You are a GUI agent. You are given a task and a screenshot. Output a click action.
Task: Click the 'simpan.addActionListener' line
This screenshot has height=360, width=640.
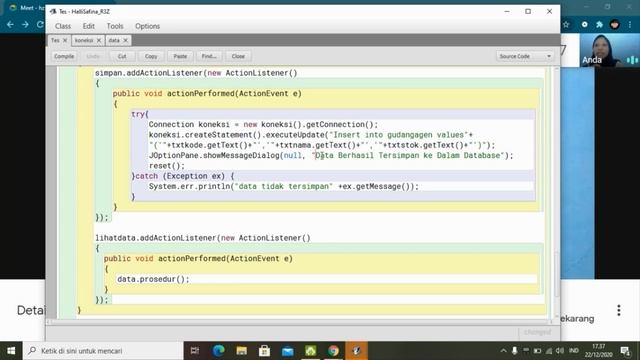pyautogui.click(x=196, y=73)
